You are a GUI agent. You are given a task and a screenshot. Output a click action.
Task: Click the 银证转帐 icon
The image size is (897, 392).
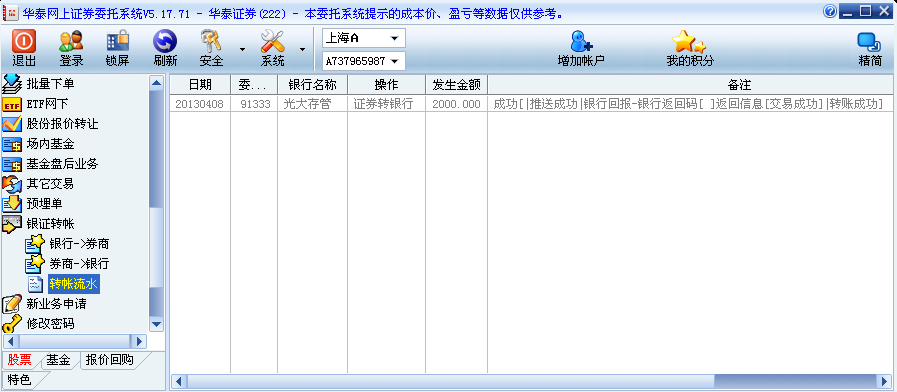(x=12, y=224)
